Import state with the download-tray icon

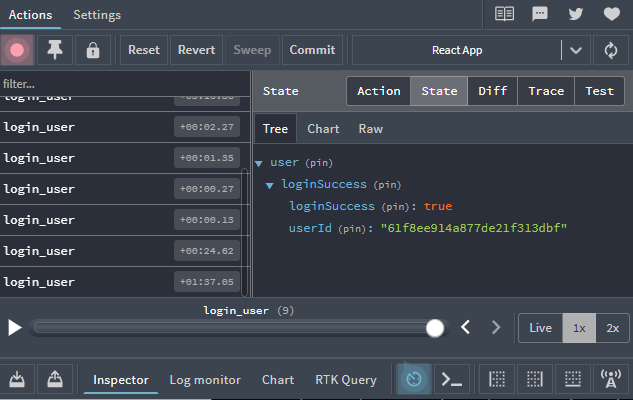point(17,379)
